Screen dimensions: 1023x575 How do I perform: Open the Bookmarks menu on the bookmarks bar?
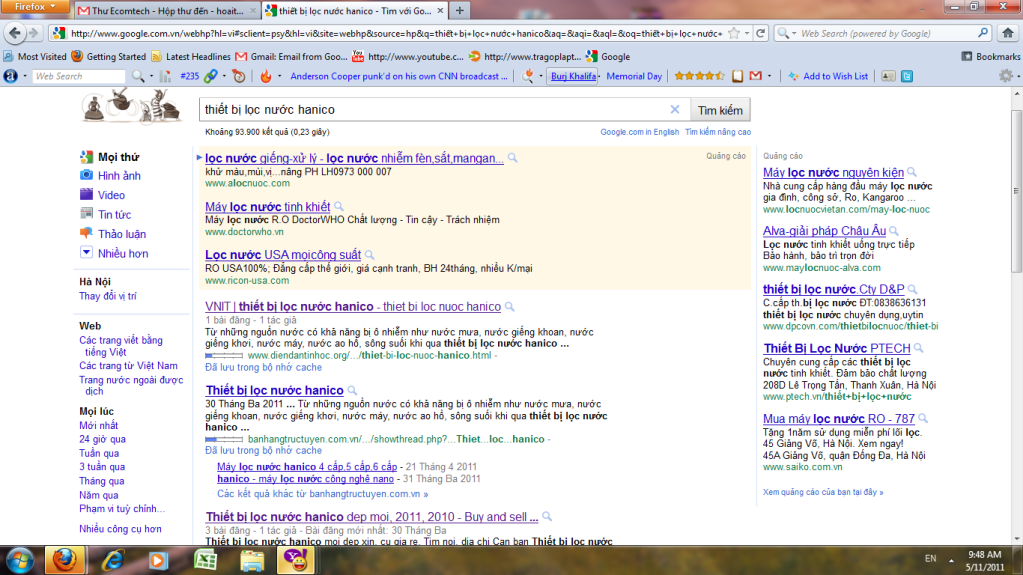tap(990, 57)
